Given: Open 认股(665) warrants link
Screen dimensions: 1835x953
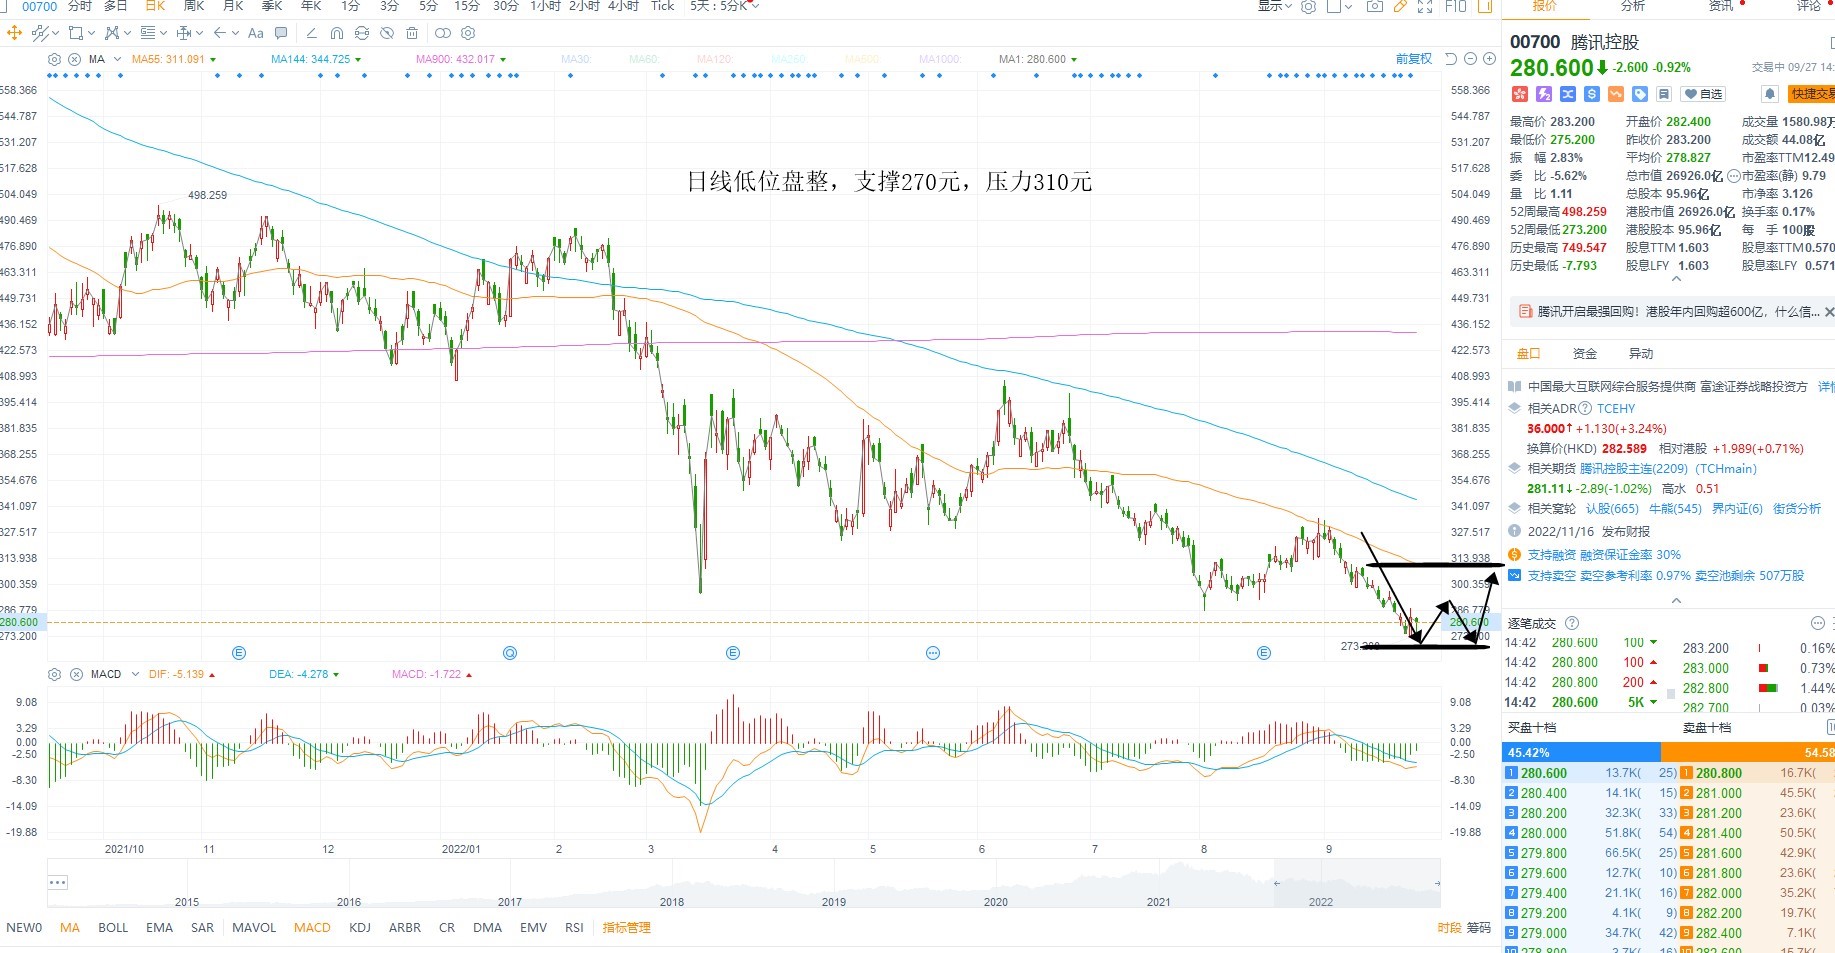Looking at the screenshot, I should [x=1612, y=508].
